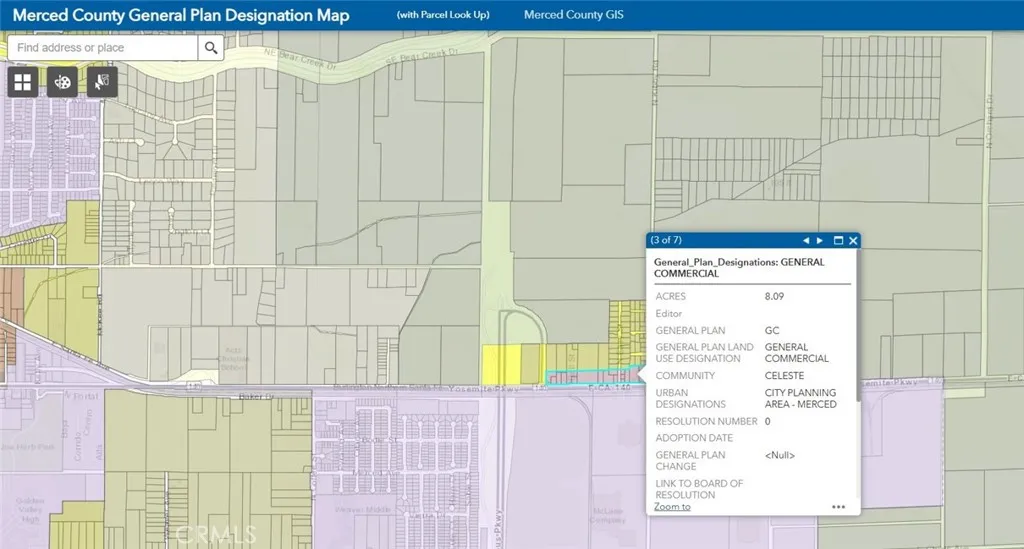
Task: Focus the Find address or place field
Action: point(103,48)
